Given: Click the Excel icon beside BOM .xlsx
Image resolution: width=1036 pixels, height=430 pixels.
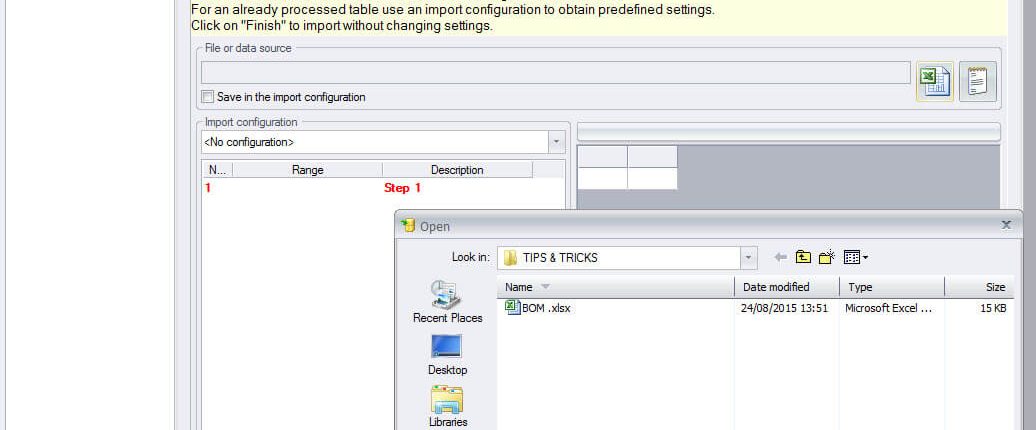Looking at the screenshot, I should pos(512,307).
